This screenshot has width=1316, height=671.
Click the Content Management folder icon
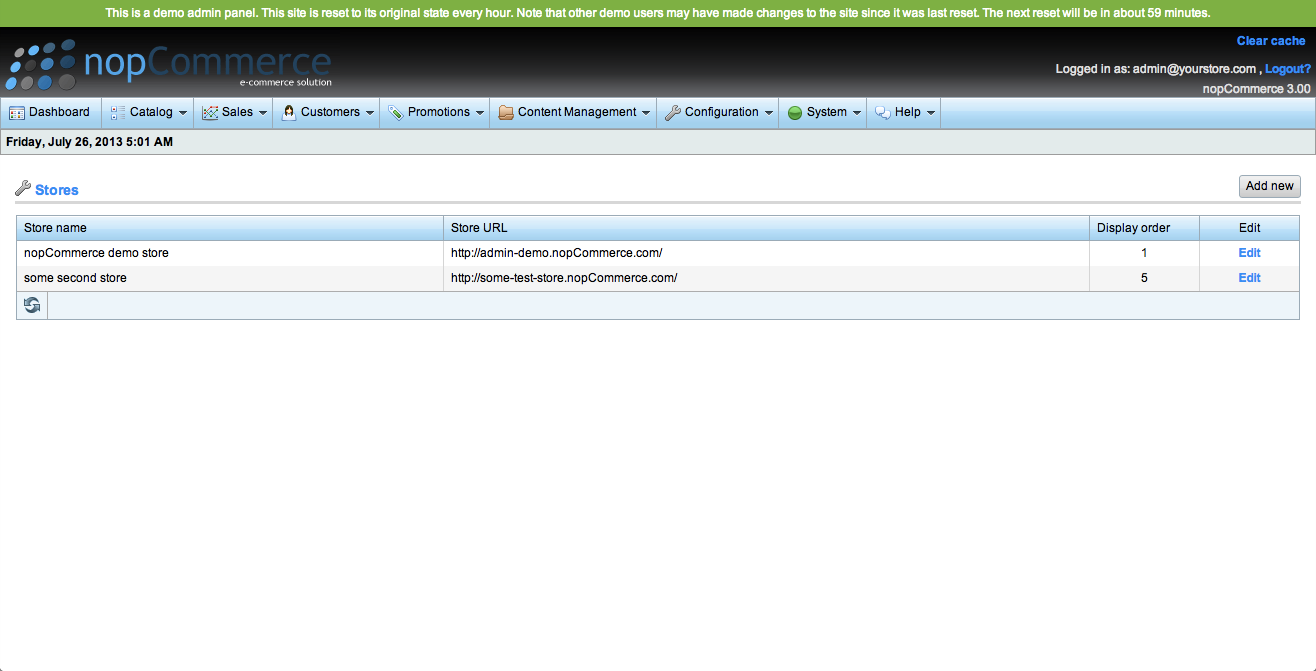tap(506, 113)
